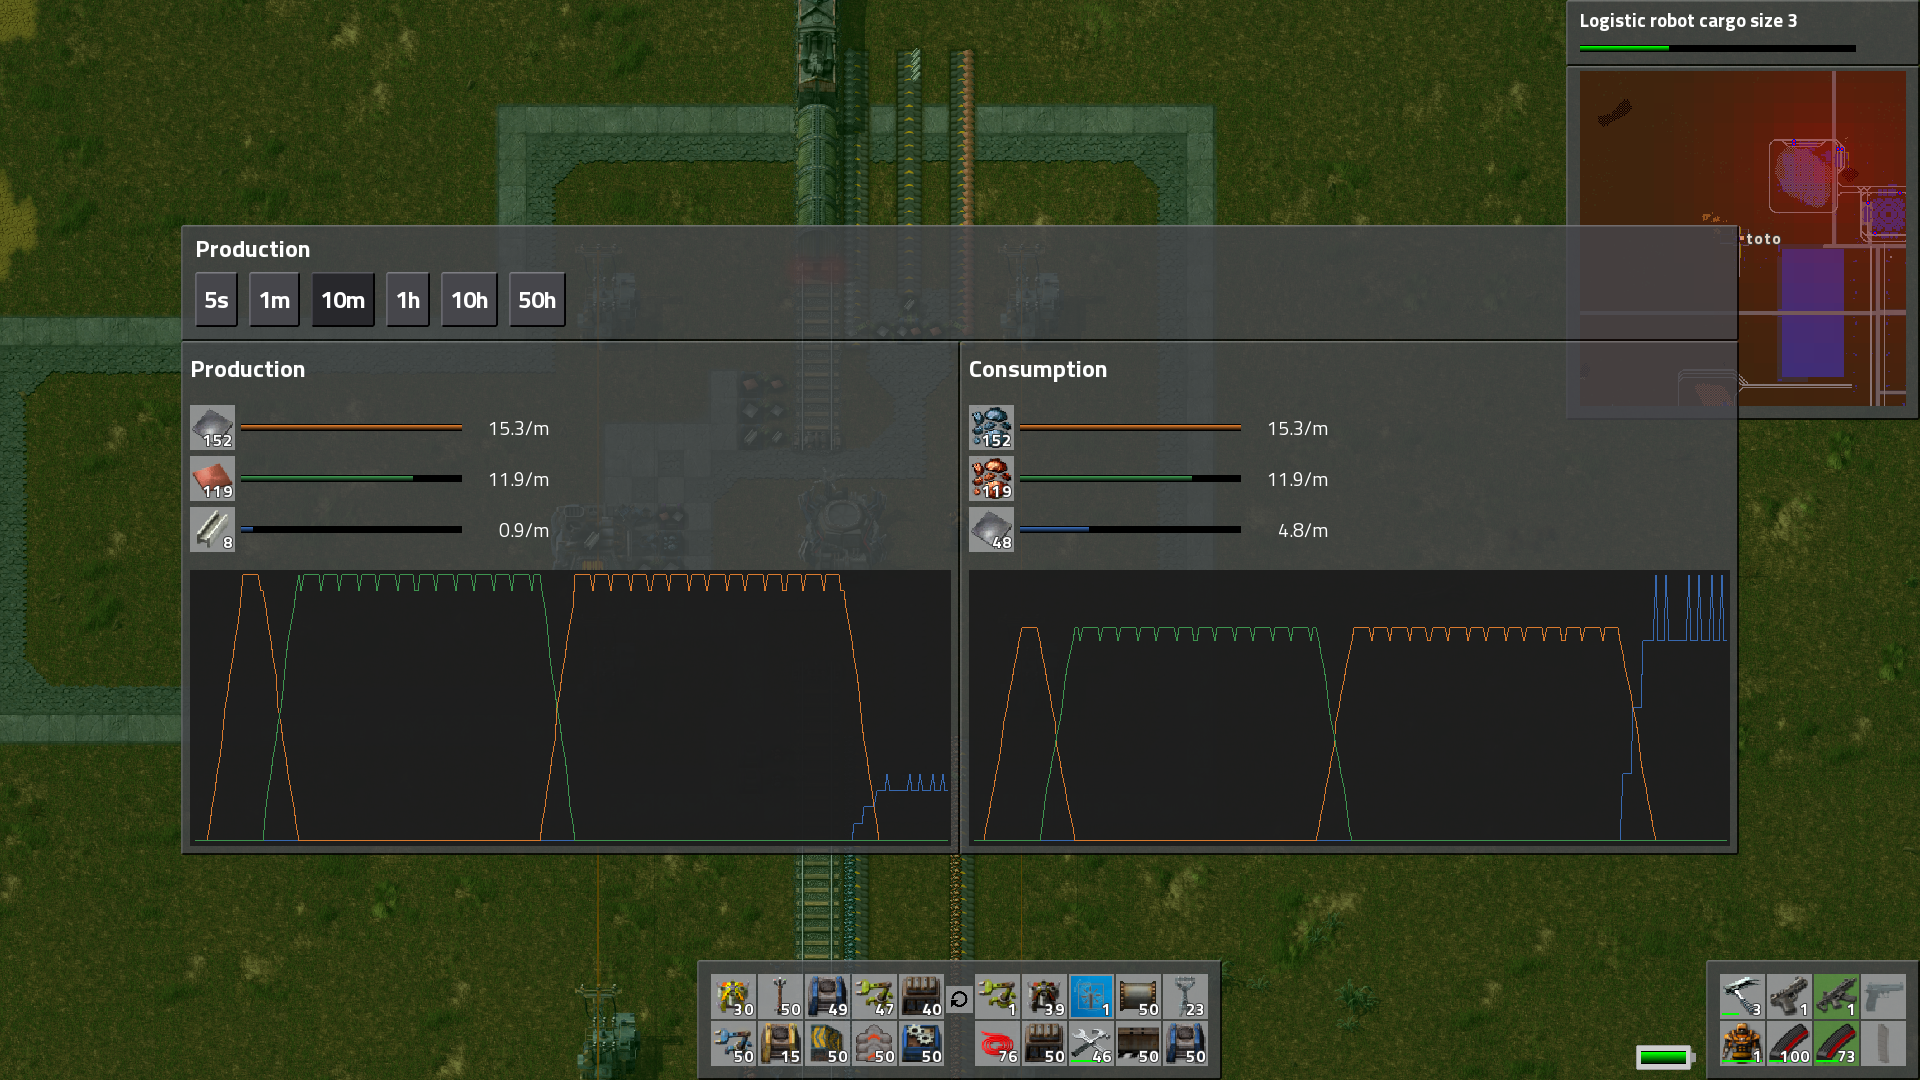
Task: Select construction robot stack of 30
Action: point(733,997)
